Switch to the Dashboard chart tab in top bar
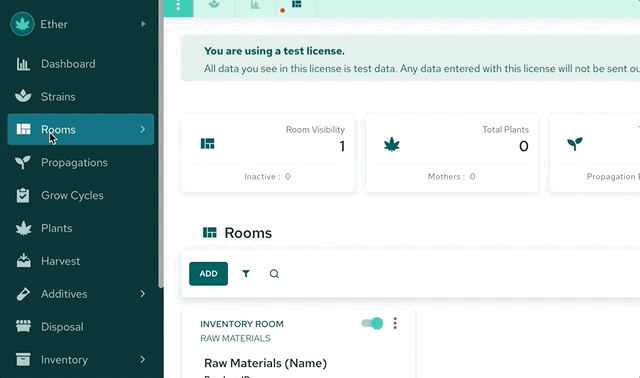This screenshot has width=640, height=378. coord(255,5)
